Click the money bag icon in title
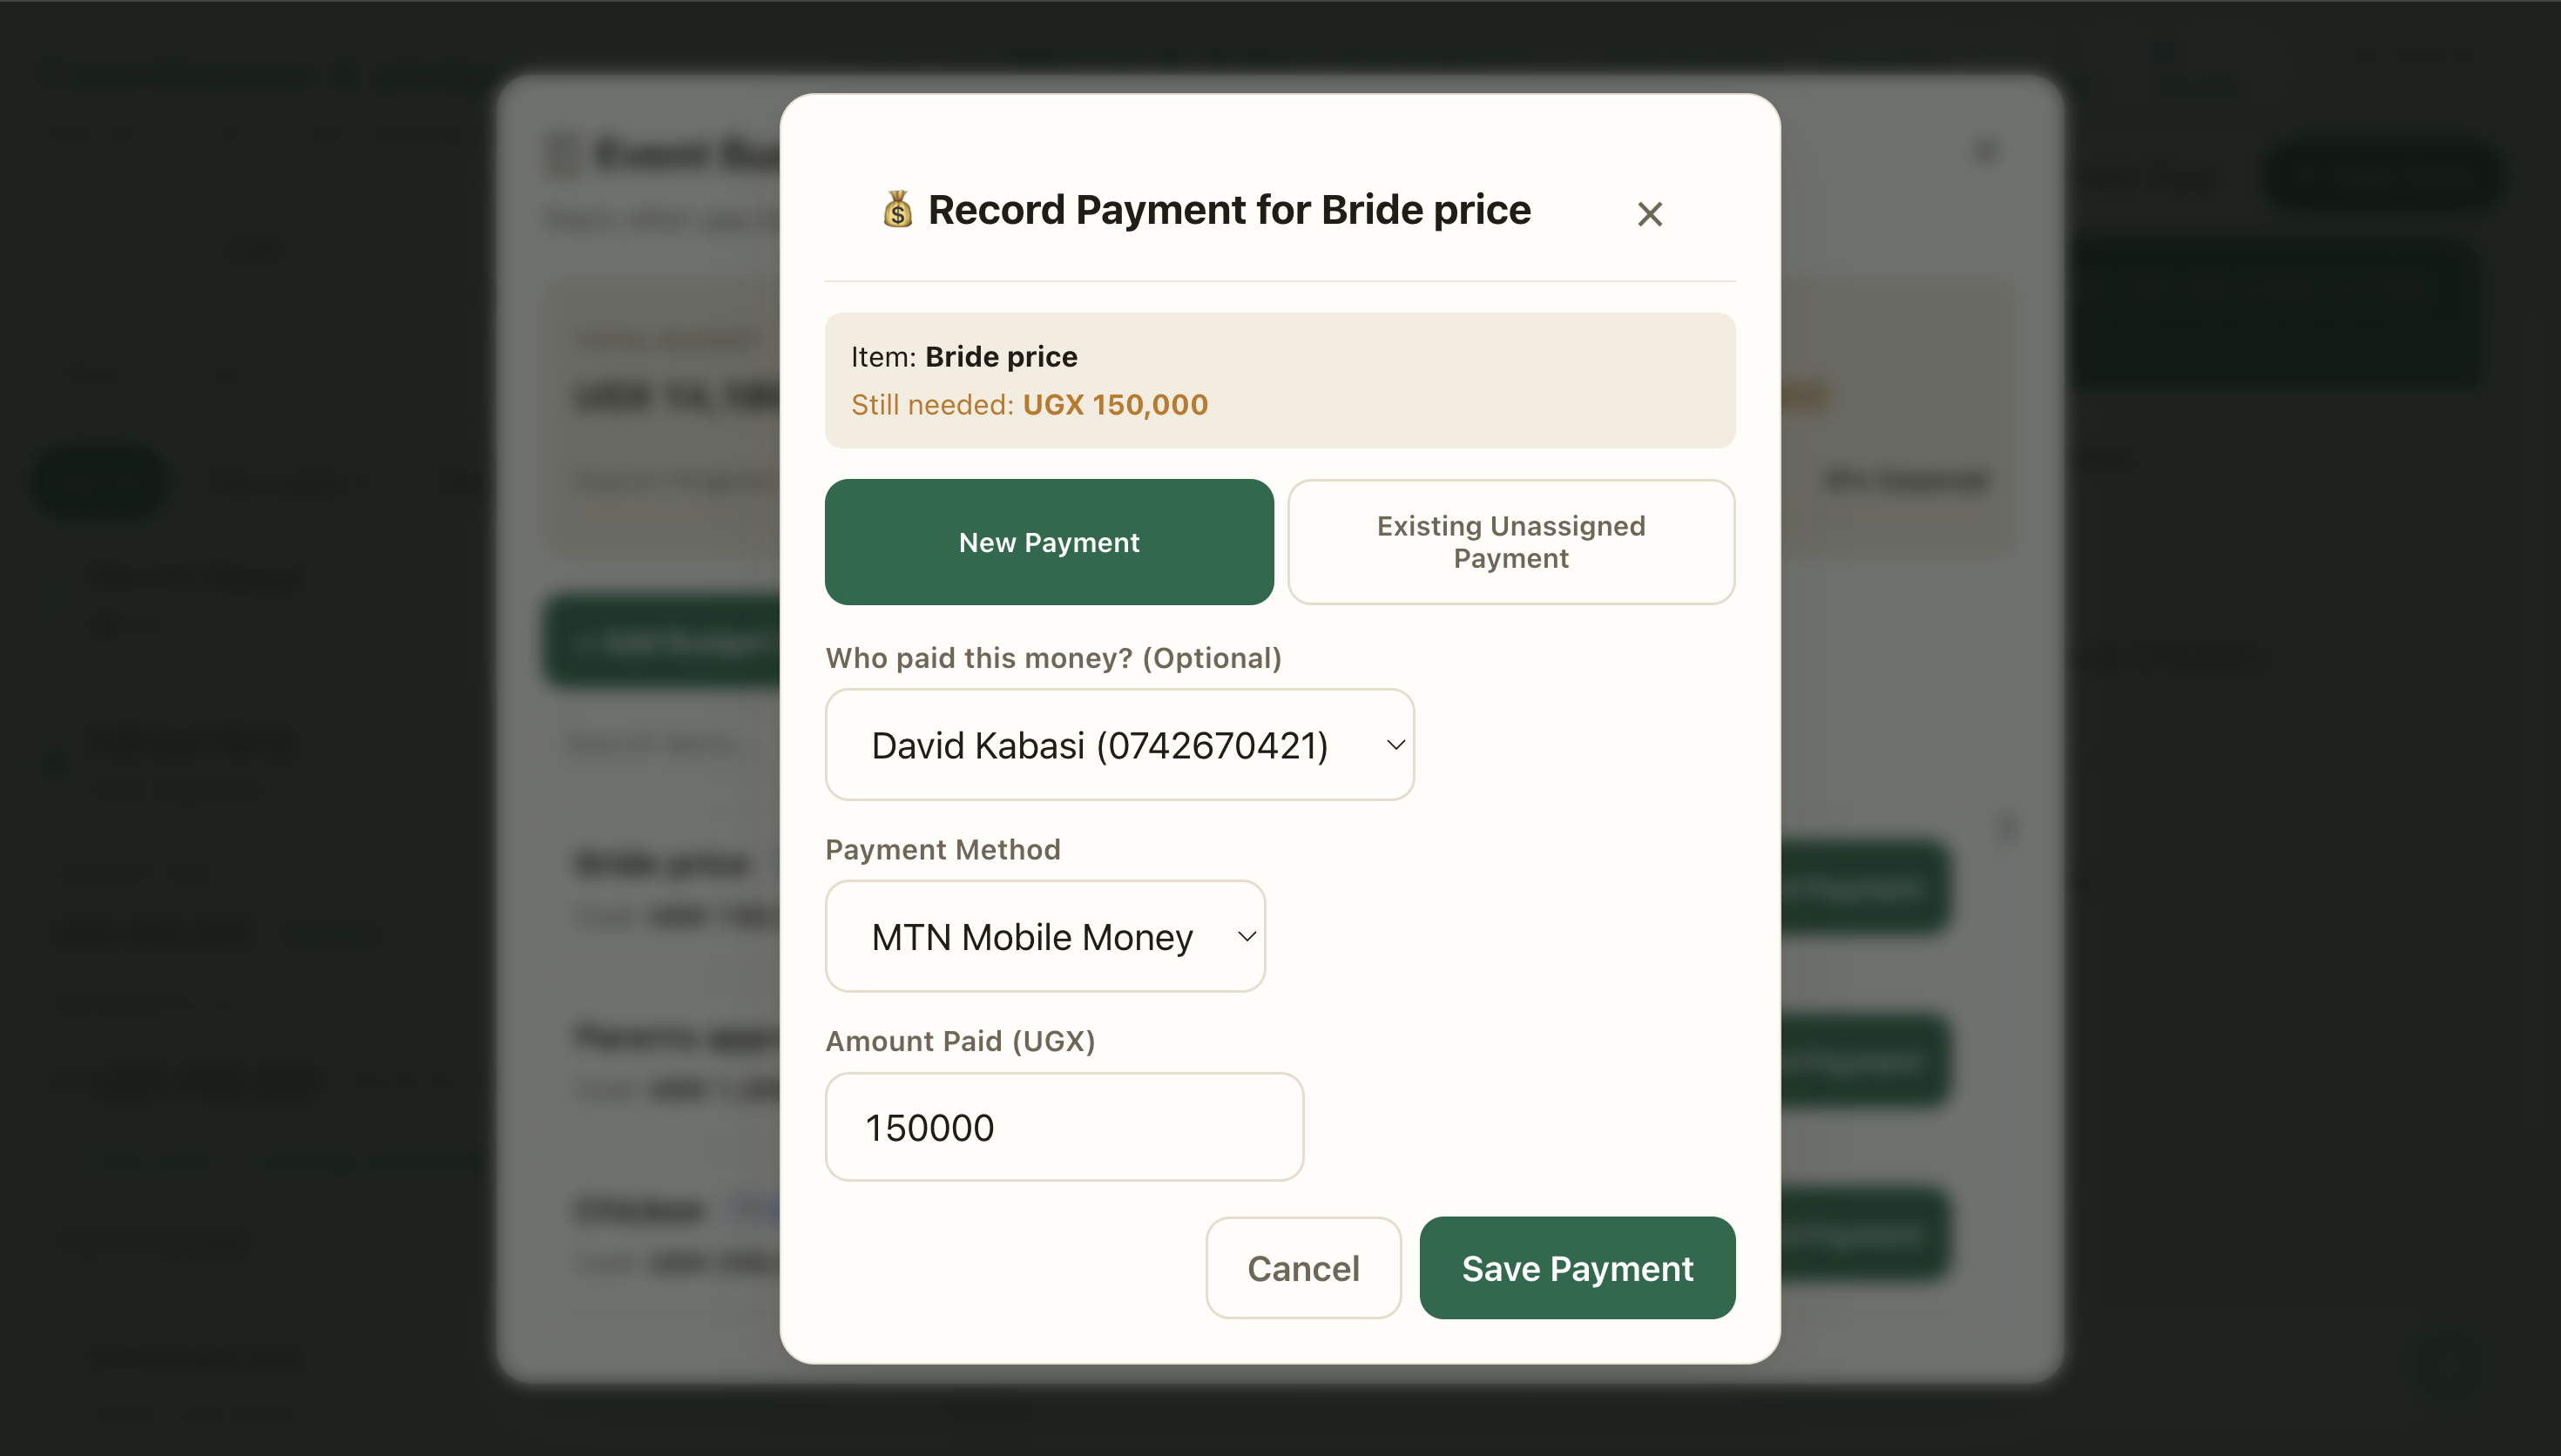 click(x=897, y=210)
